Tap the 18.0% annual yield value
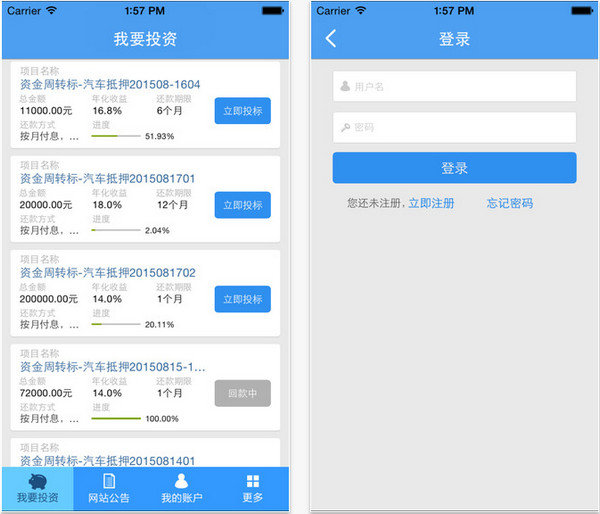The height and width of the screenshot is (514, 600). 107,205
